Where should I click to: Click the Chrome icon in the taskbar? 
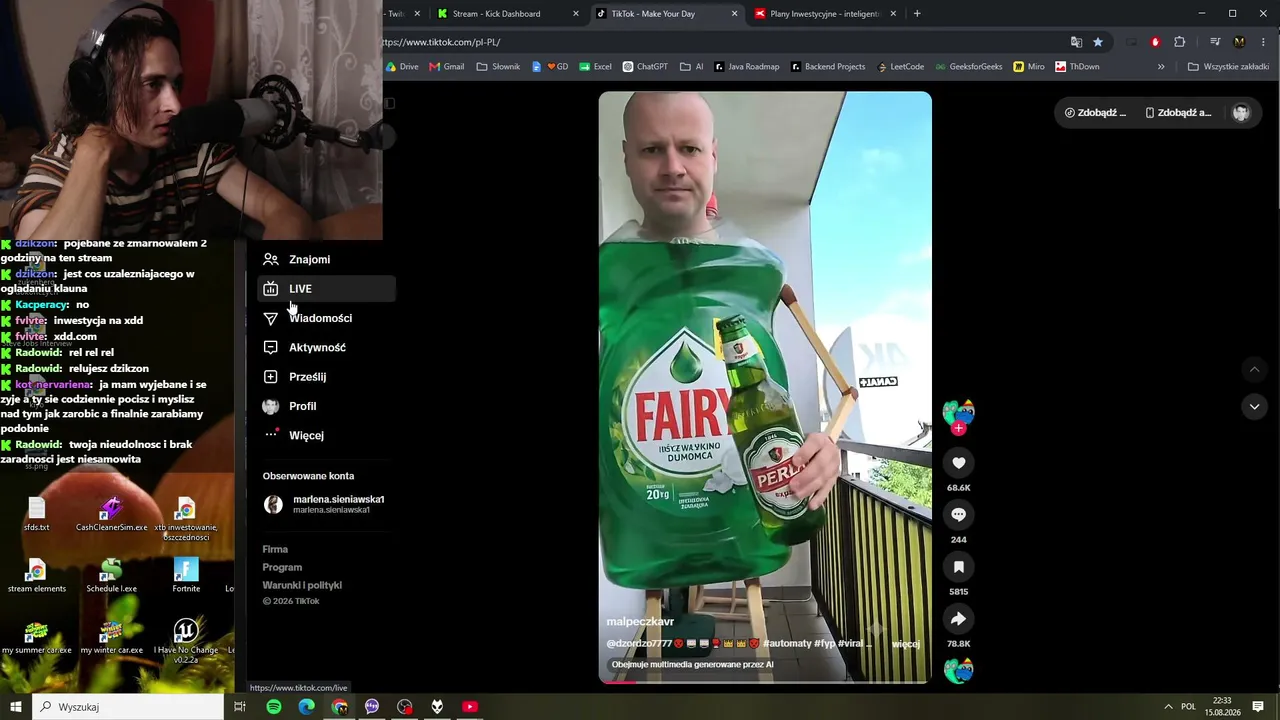[x=340, y=707]
